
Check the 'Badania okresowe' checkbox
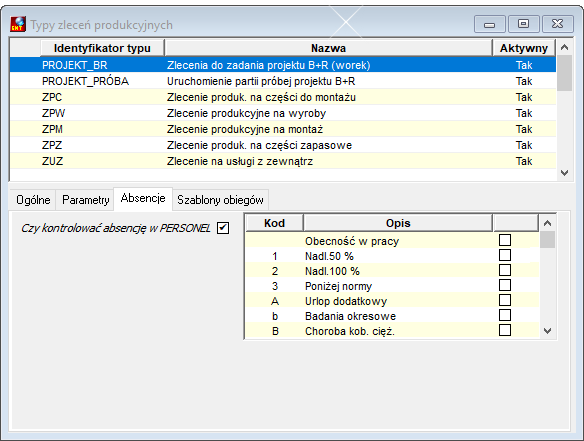[x=505, y=315]
